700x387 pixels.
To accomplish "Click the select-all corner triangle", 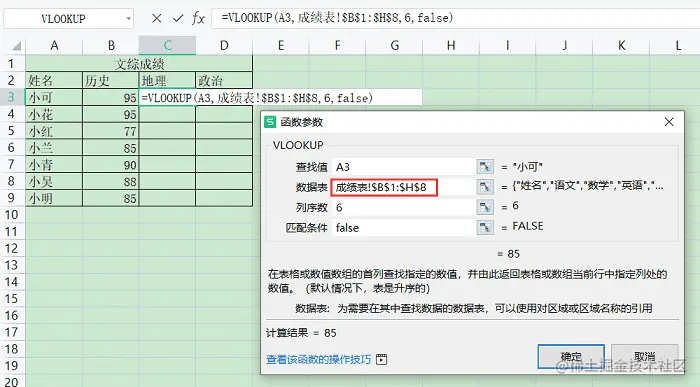I will pyautogui.click(x=17, y=46).
